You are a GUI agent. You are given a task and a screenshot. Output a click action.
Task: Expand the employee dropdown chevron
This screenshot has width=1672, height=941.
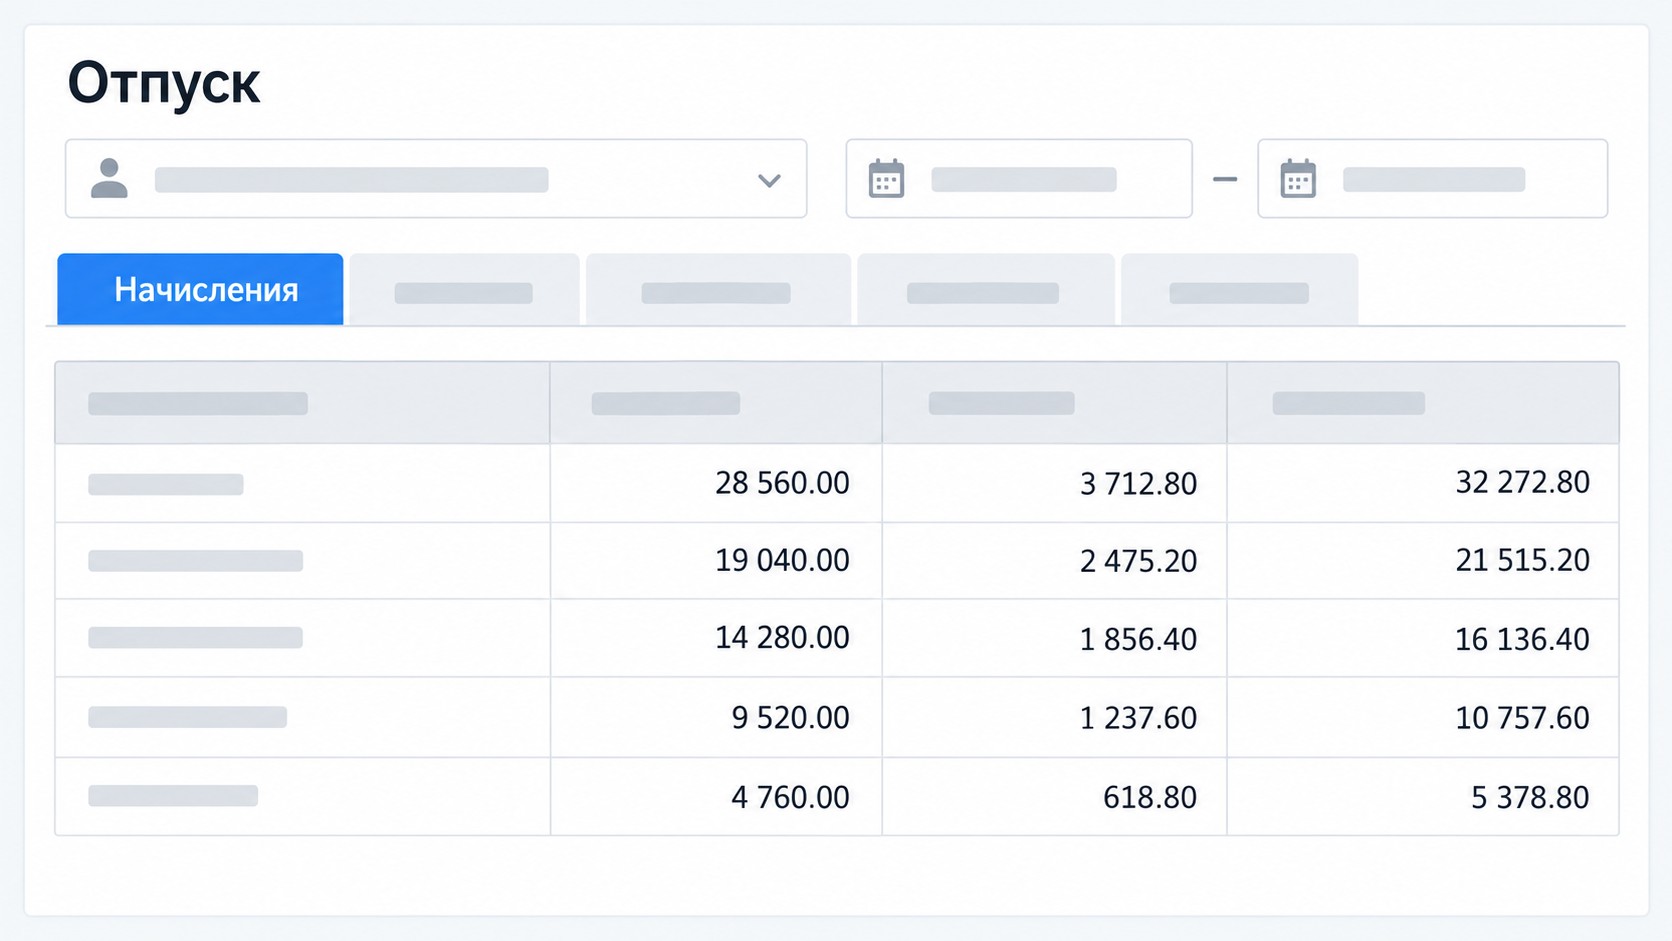click(x=769, y=181)
